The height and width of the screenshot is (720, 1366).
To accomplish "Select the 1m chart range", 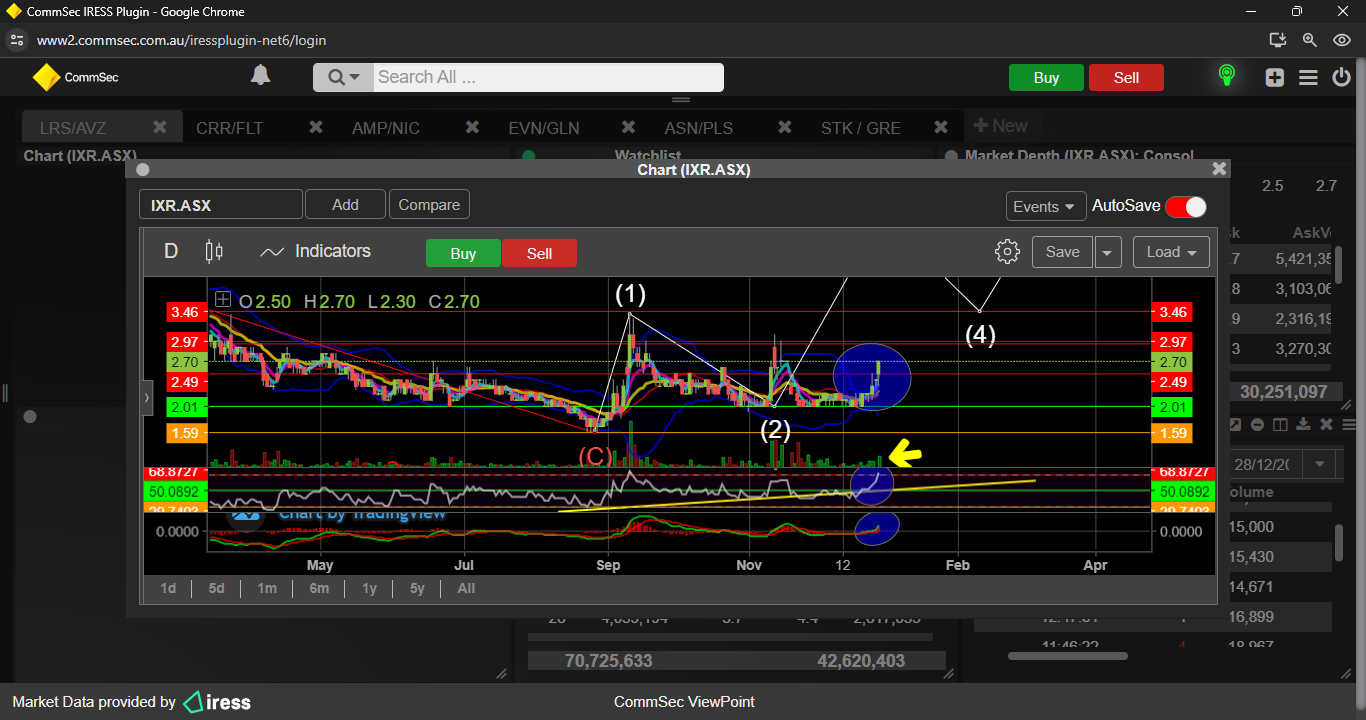I will tap(266, 588).
